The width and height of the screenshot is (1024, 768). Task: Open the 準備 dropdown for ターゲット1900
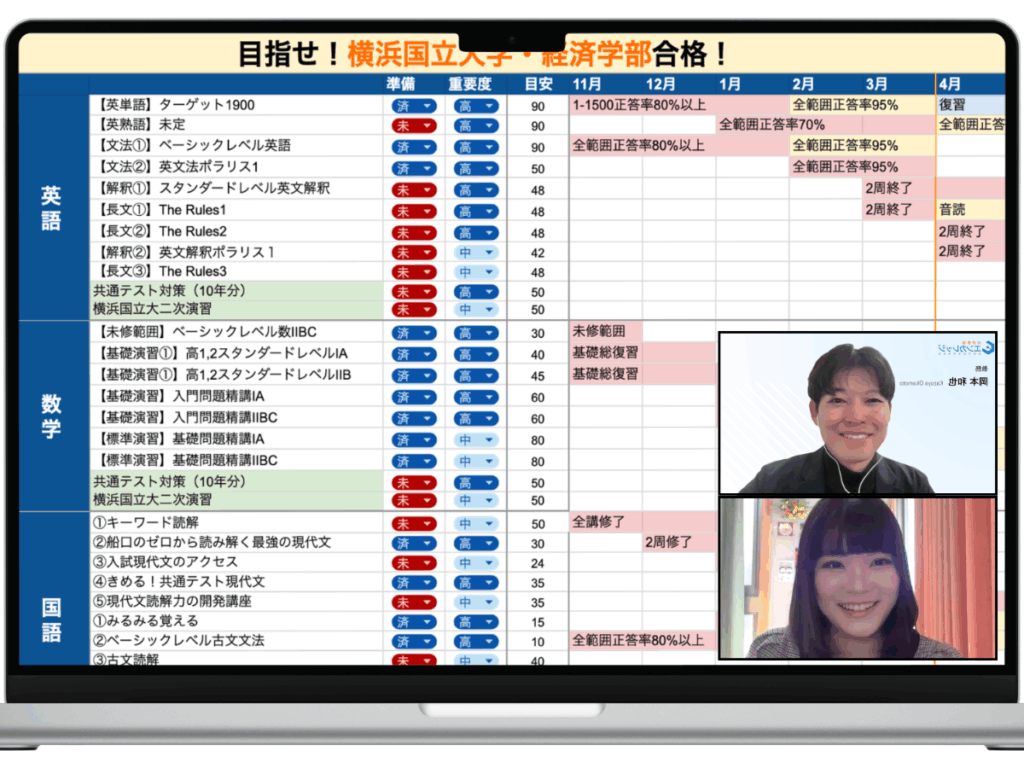pos(413,104)
